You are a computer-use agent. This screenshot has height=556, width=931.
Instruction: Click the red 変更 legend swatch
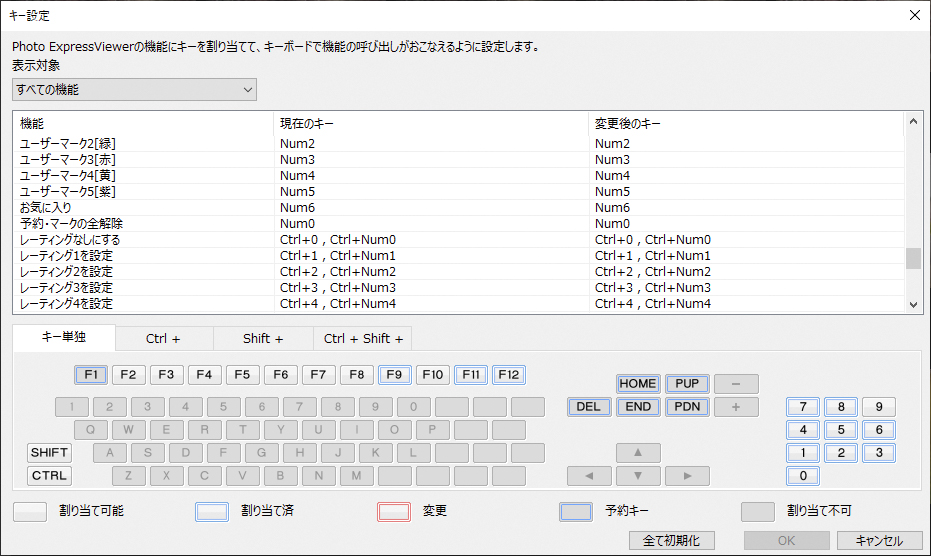point(394,511)
